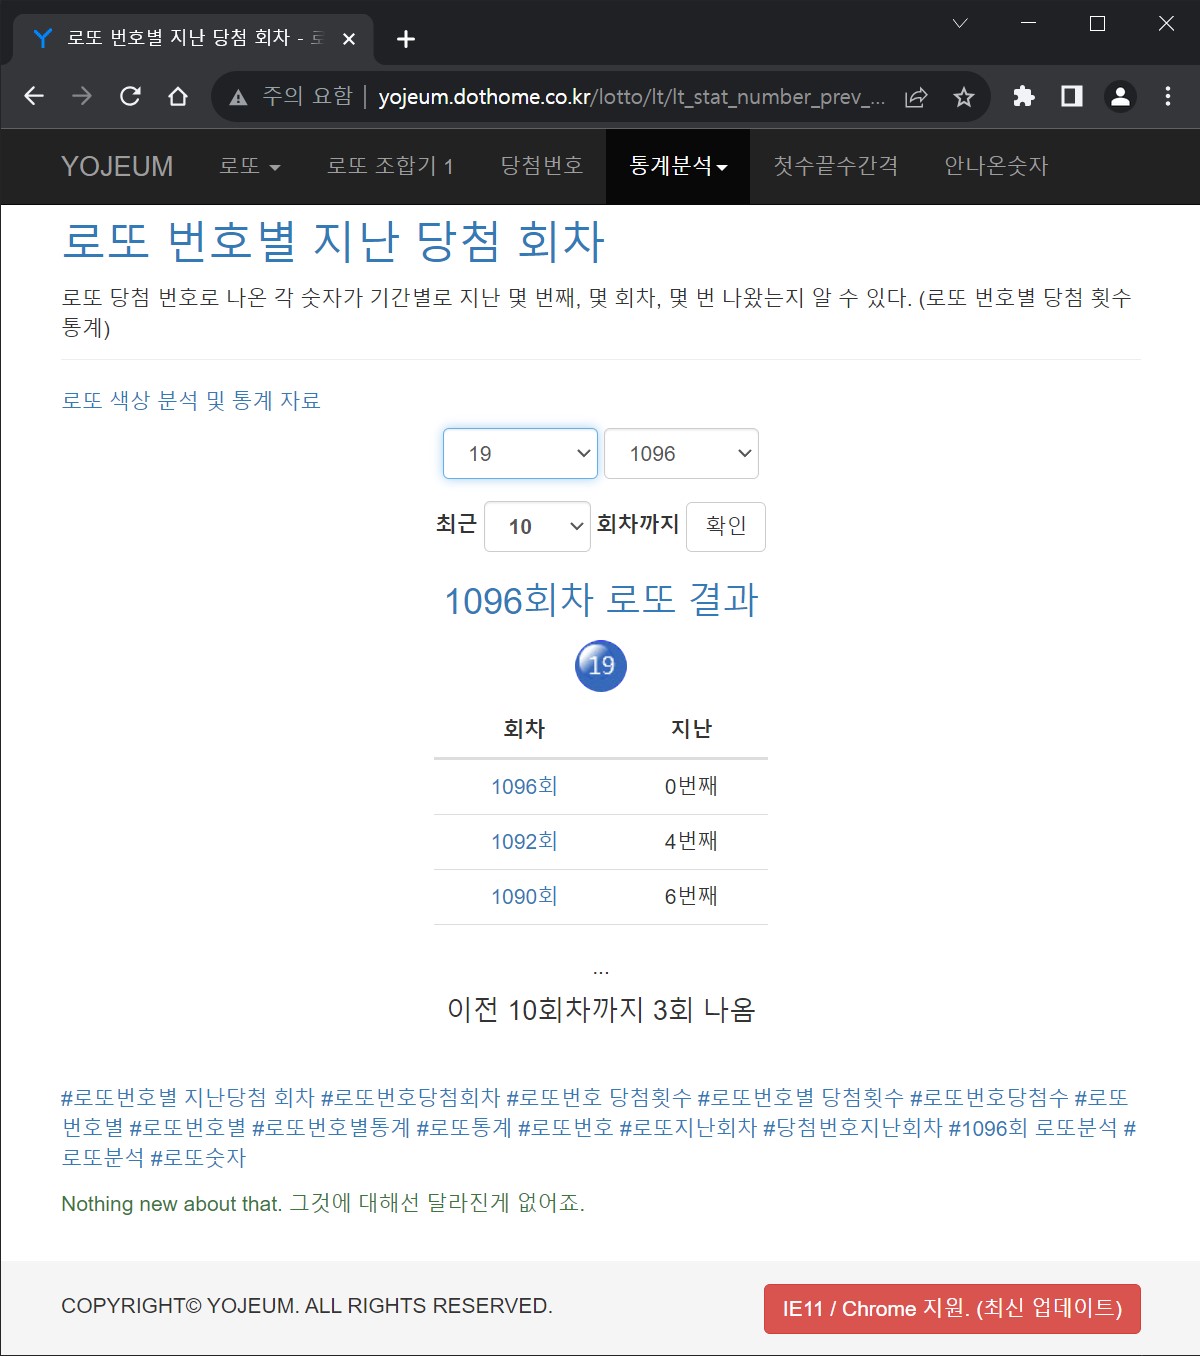Viewport: 1200px width, 1356px height.
Task: Open the 당첨번호 navbar item
Action: click(x=541, y=166)
